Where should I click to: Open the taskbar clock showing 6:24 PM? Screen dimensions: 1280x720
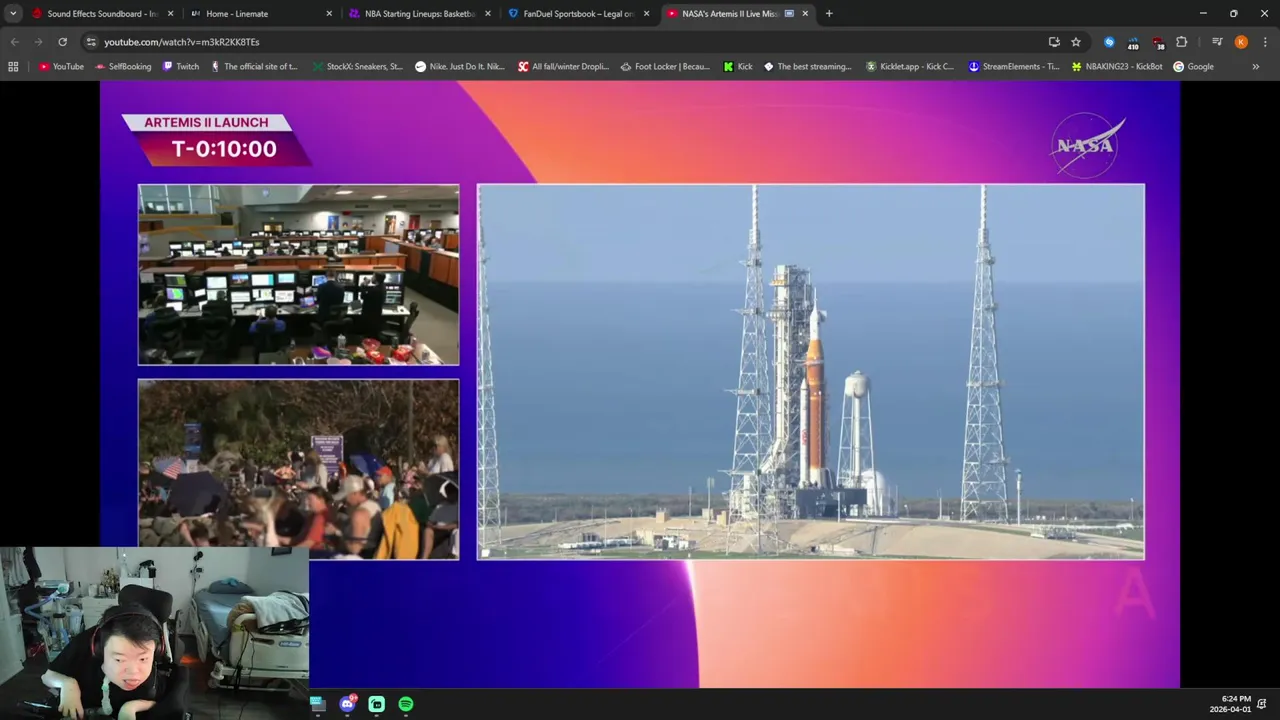click(x=1230, y=704)
